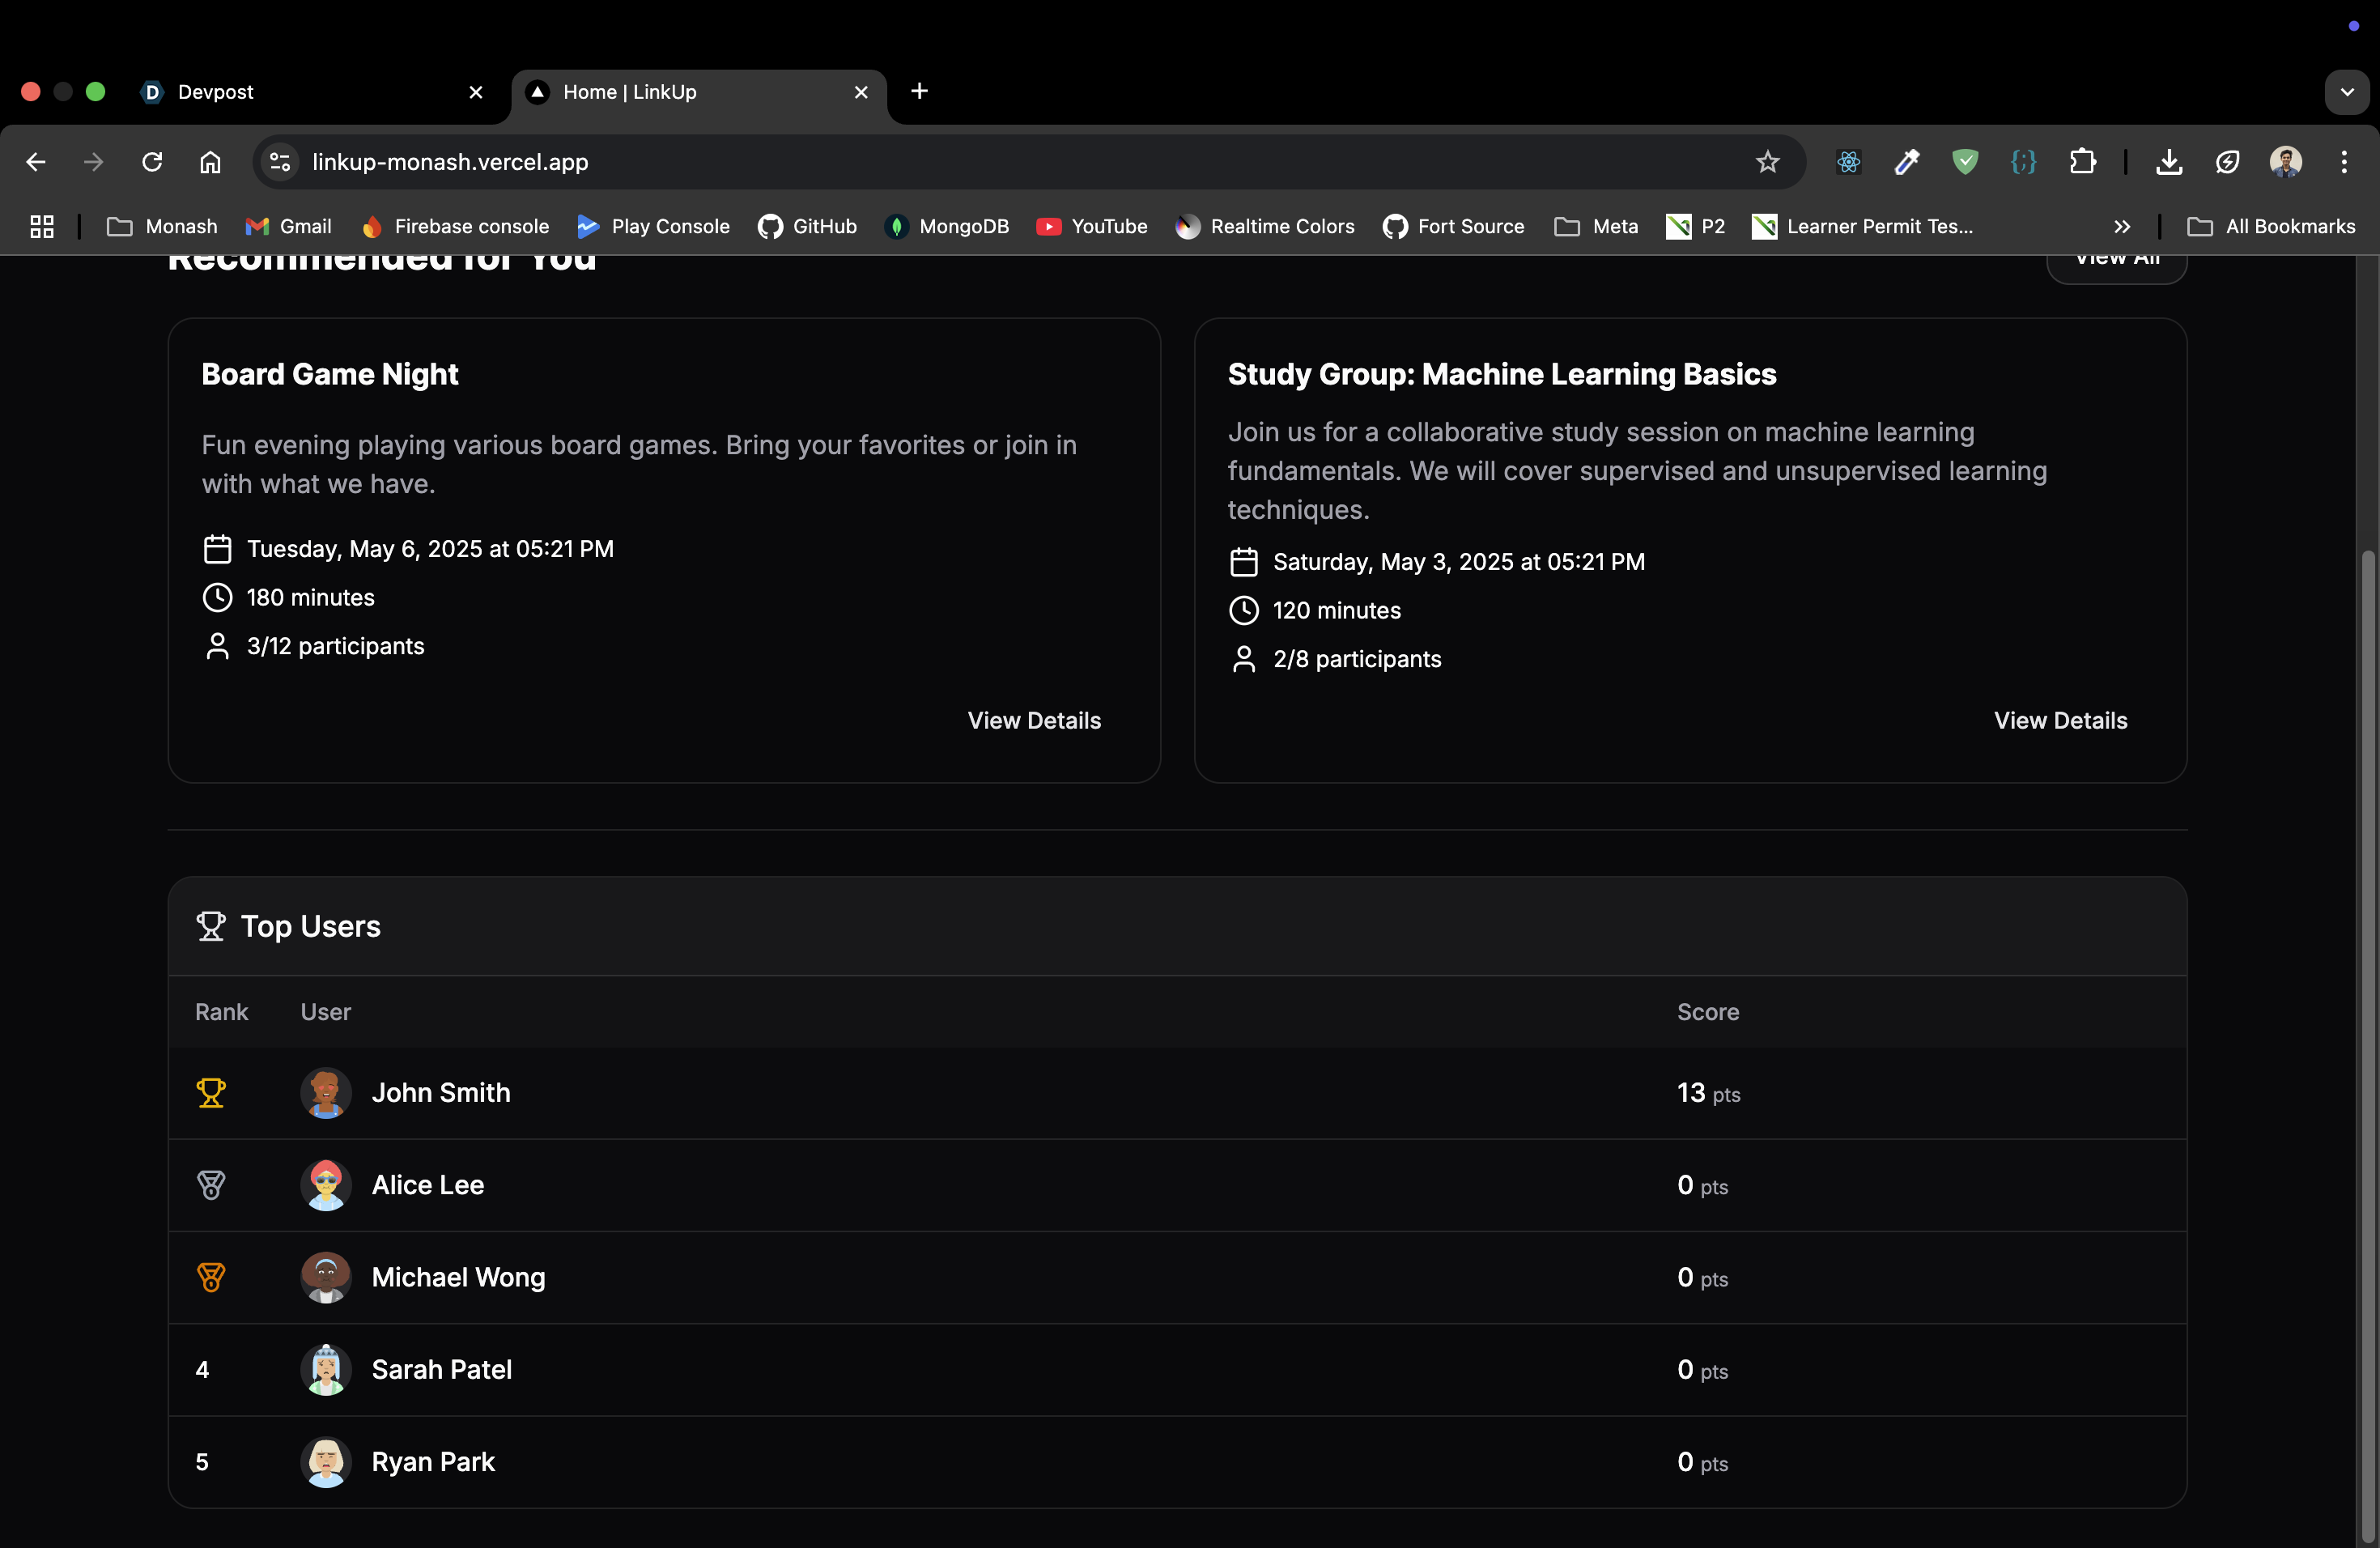This screenshot has height=1548, width=2380.
Task: Expand the hidden bookmarks chevron
Action: pyautogui.click(x=2122, y=227)
